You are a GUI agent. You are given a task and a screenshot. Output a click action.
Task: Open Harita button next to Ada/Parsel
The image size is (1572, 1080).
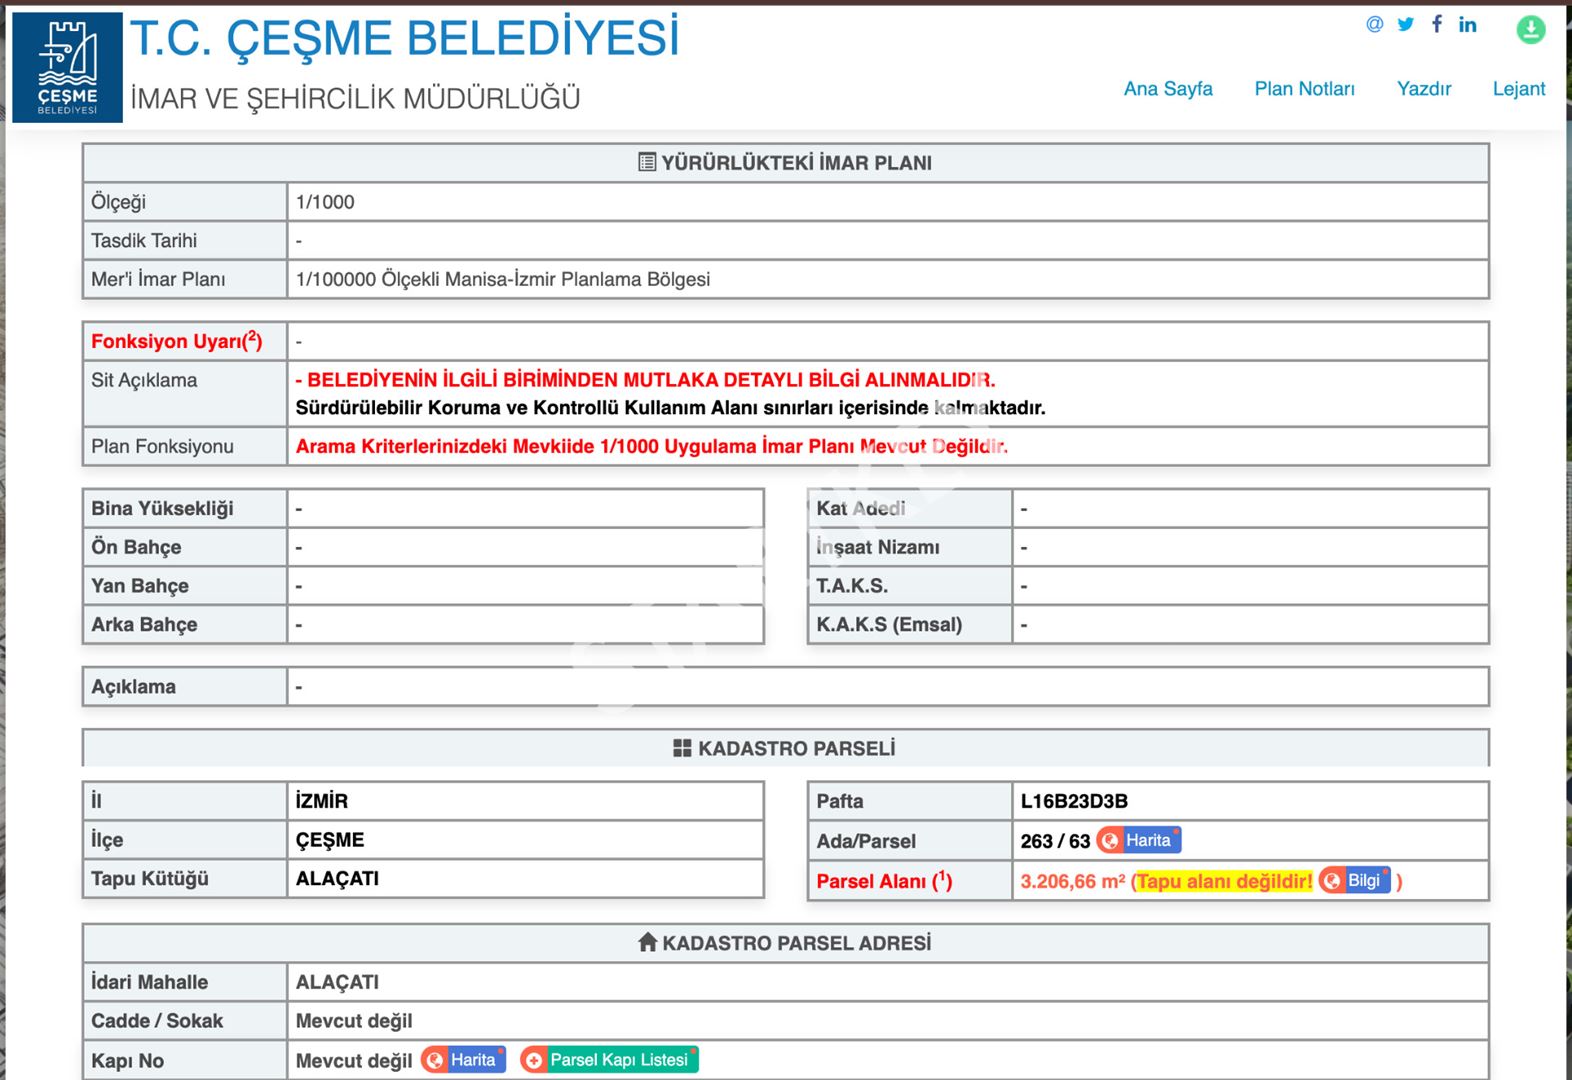click(1139, 840)
